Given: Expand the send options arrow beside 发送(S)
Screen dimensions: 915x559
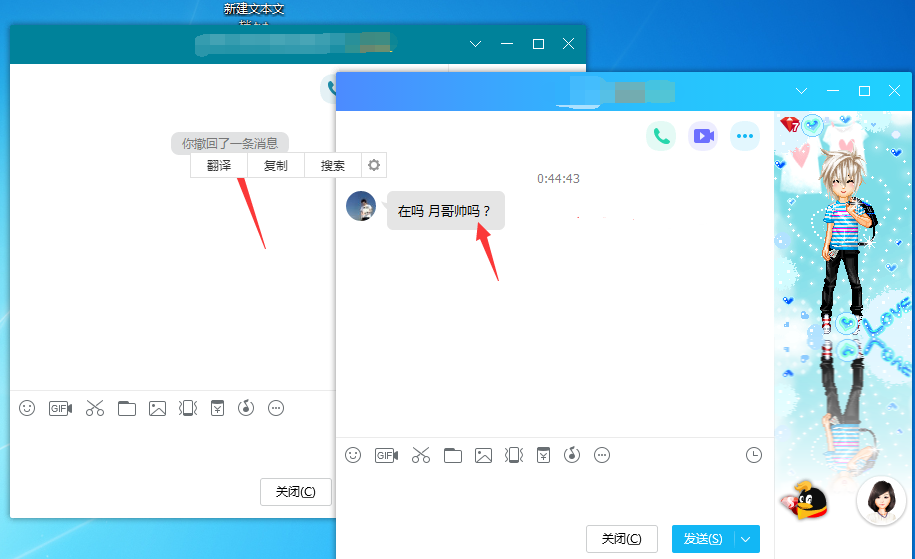Looking at the screenshot, I should click(x=746, y=539).
